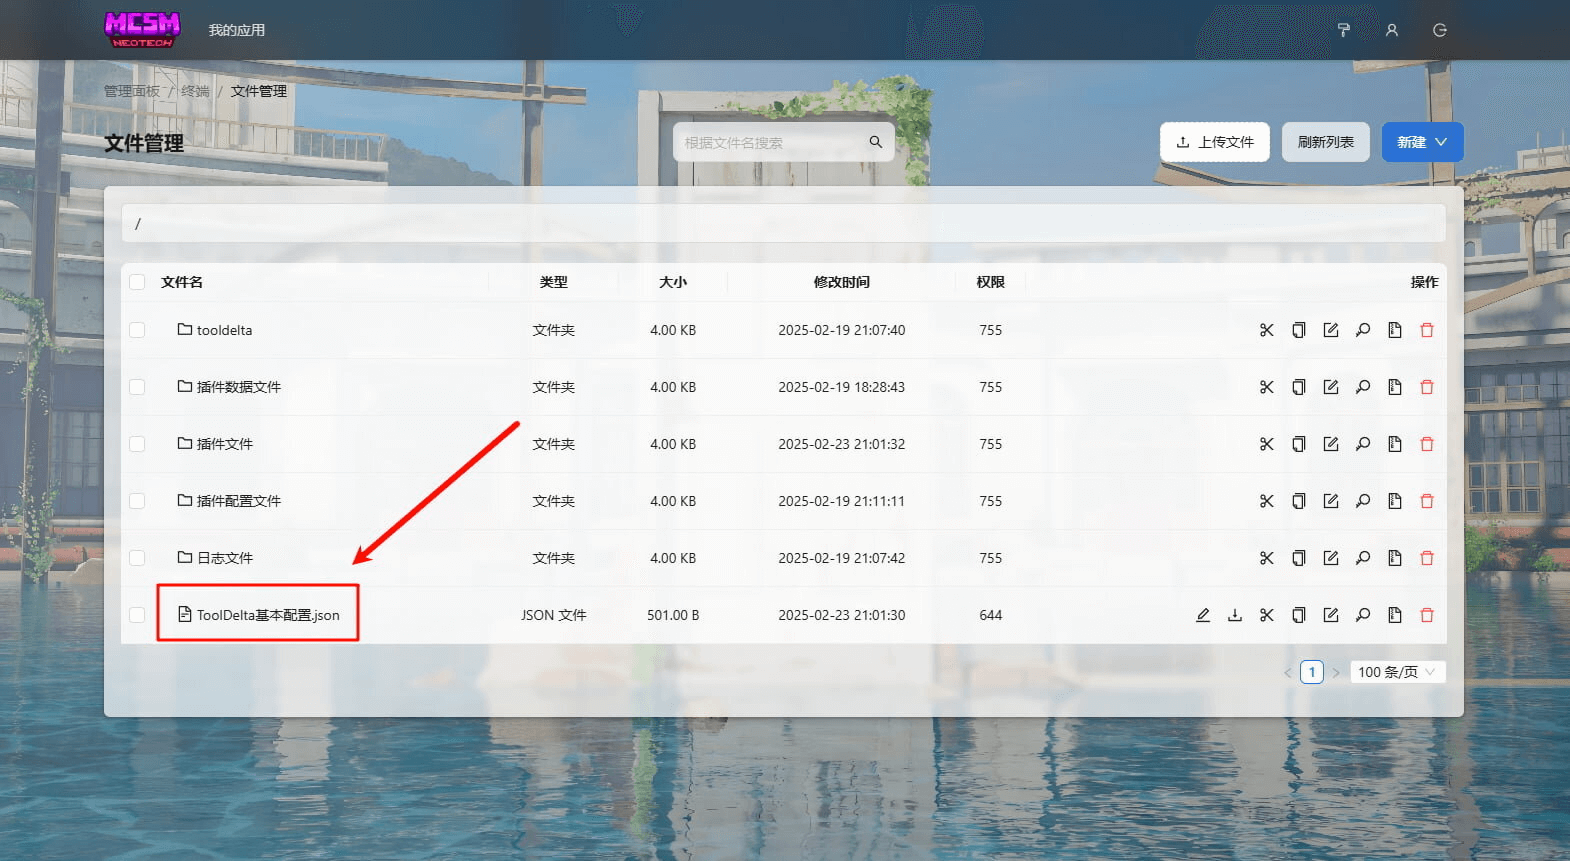This screenshot has height=861, width=1570.
Task: Delete the tooldelta folder
Action: tap(1427, 330)
